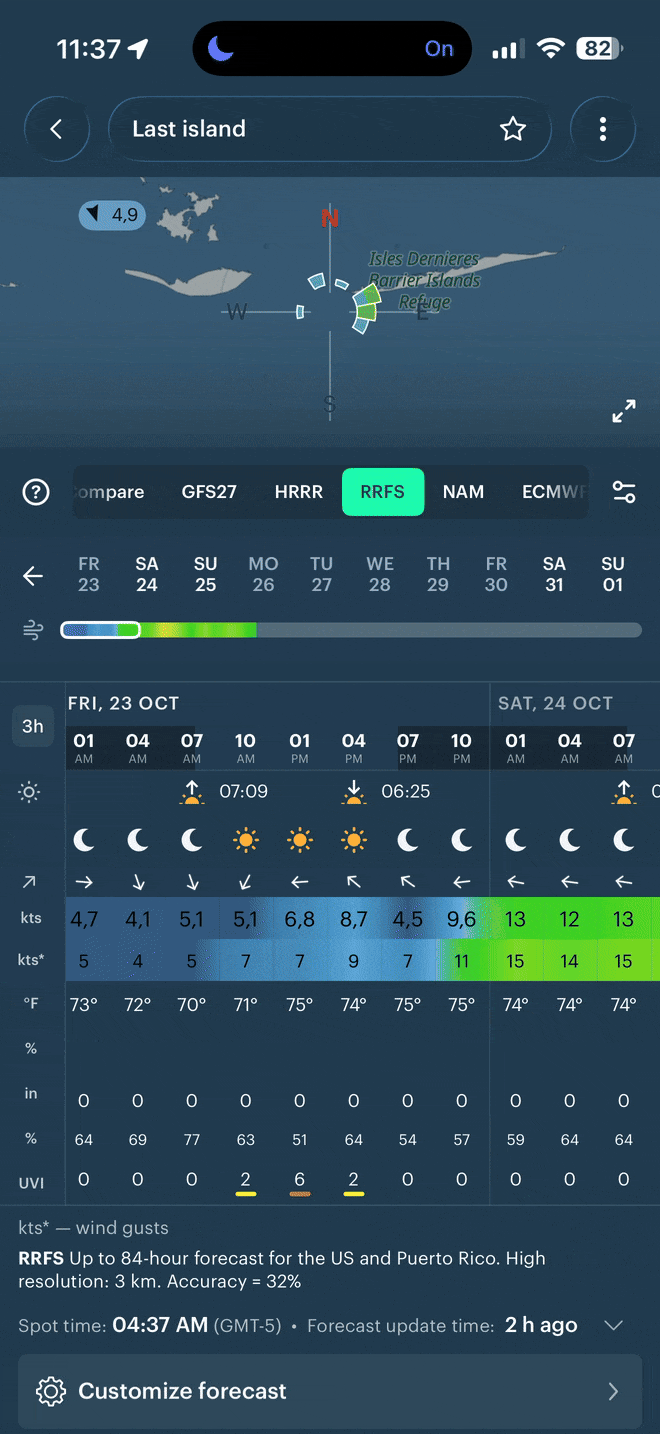Screen dimensions: 660x1434
Task: Tap the Dynamic Island moon focus icon
Action: click(x=220, y=49)
